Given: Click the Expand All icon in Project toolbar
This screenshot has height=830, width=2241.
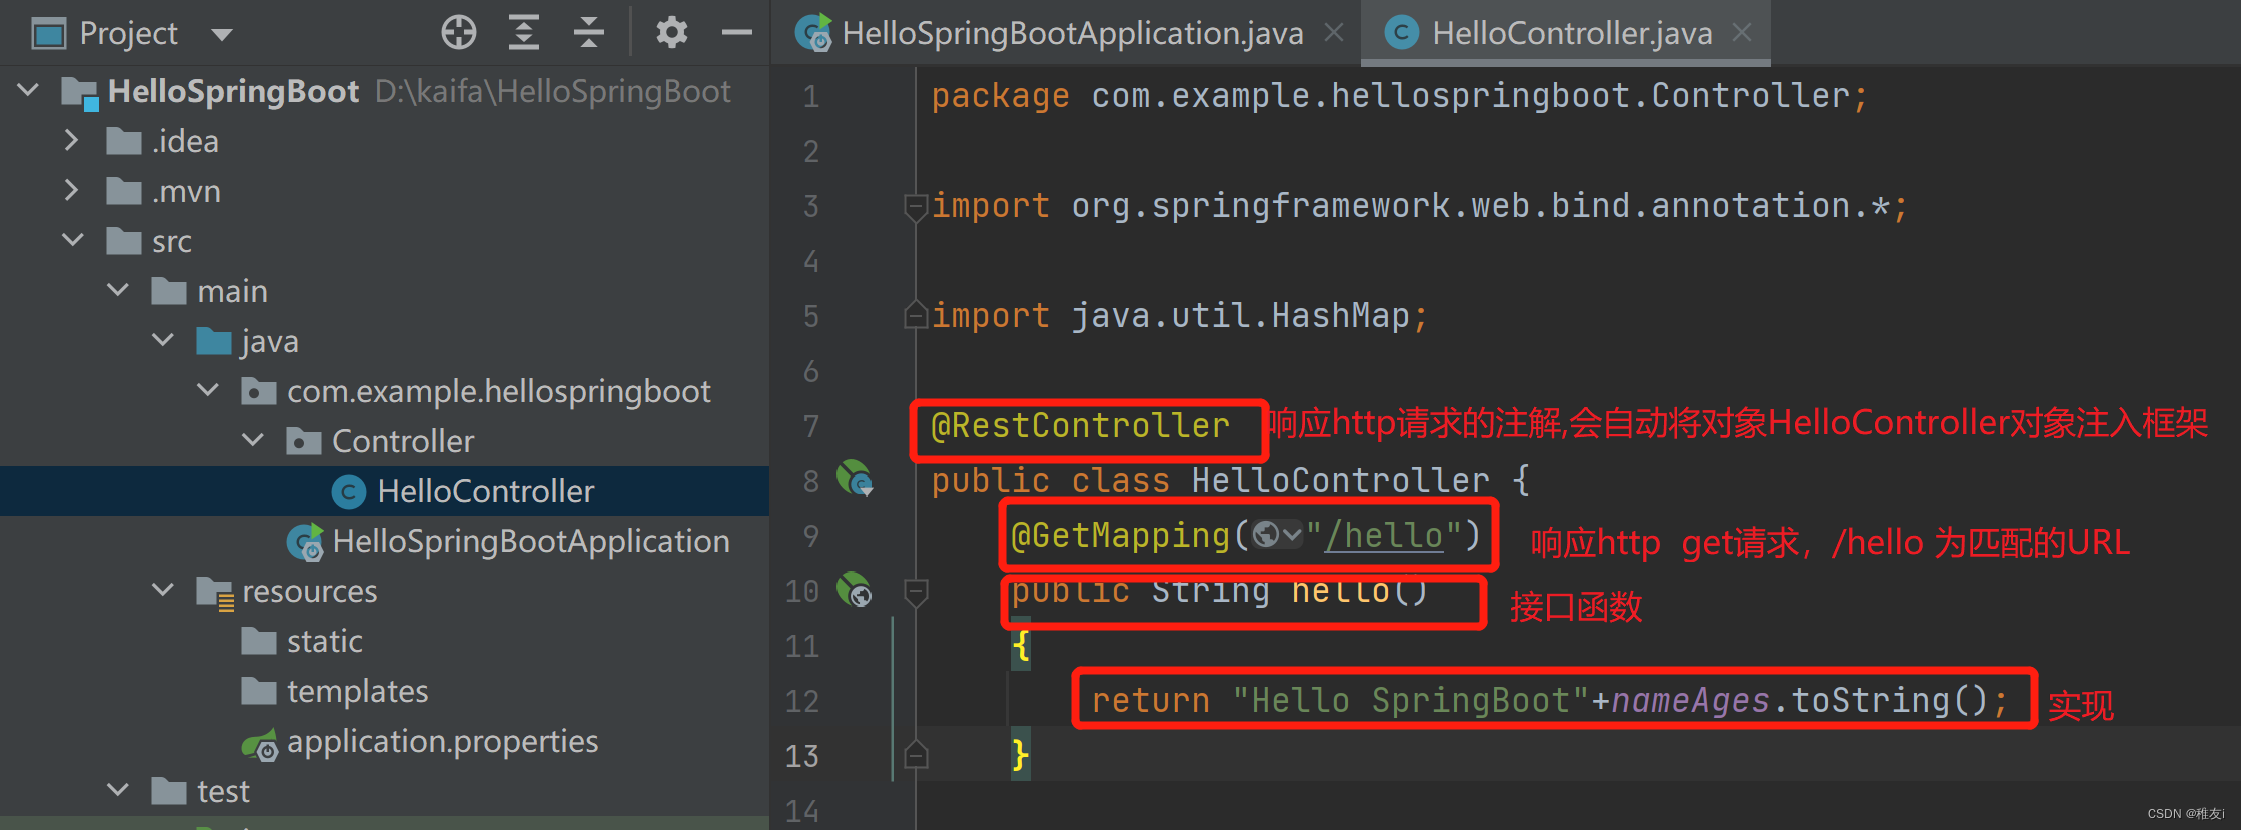Looking at the screenshot, I should [x=524, y=32].
